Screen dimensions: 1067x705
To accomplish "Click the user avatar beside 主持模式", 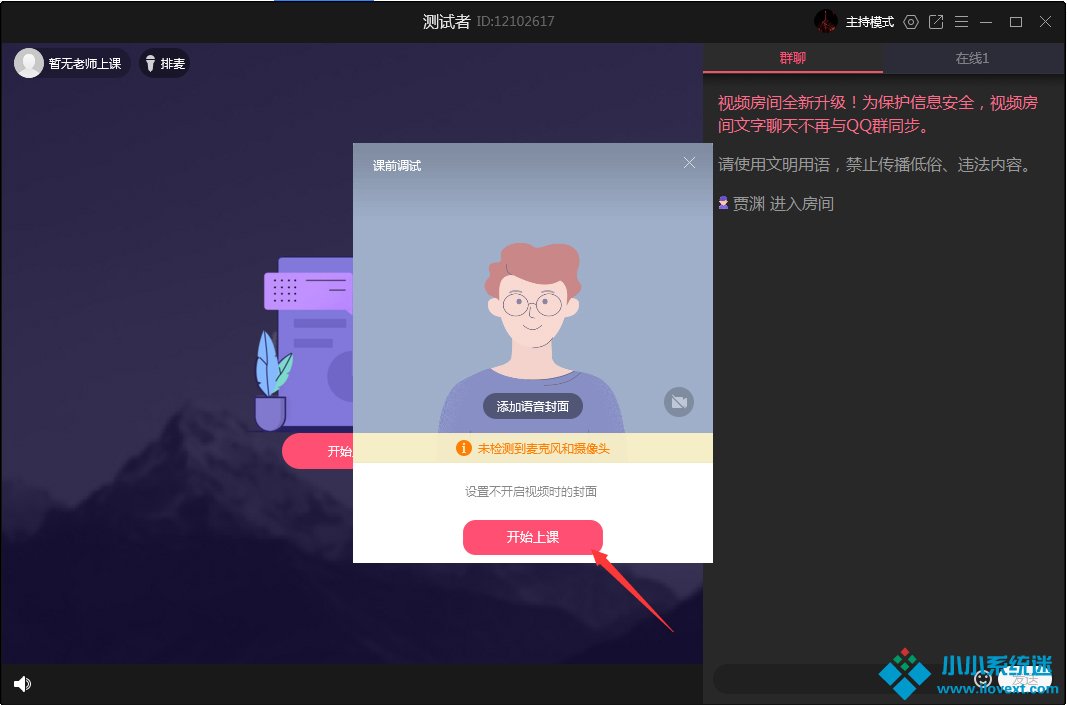I will pyautogui.click(x=825, y=21).
